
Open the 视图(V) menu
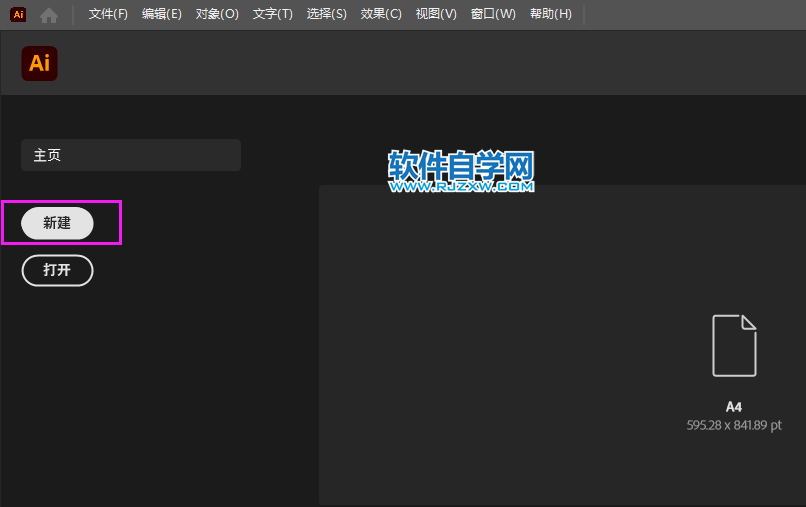click(x=436, y=14)
